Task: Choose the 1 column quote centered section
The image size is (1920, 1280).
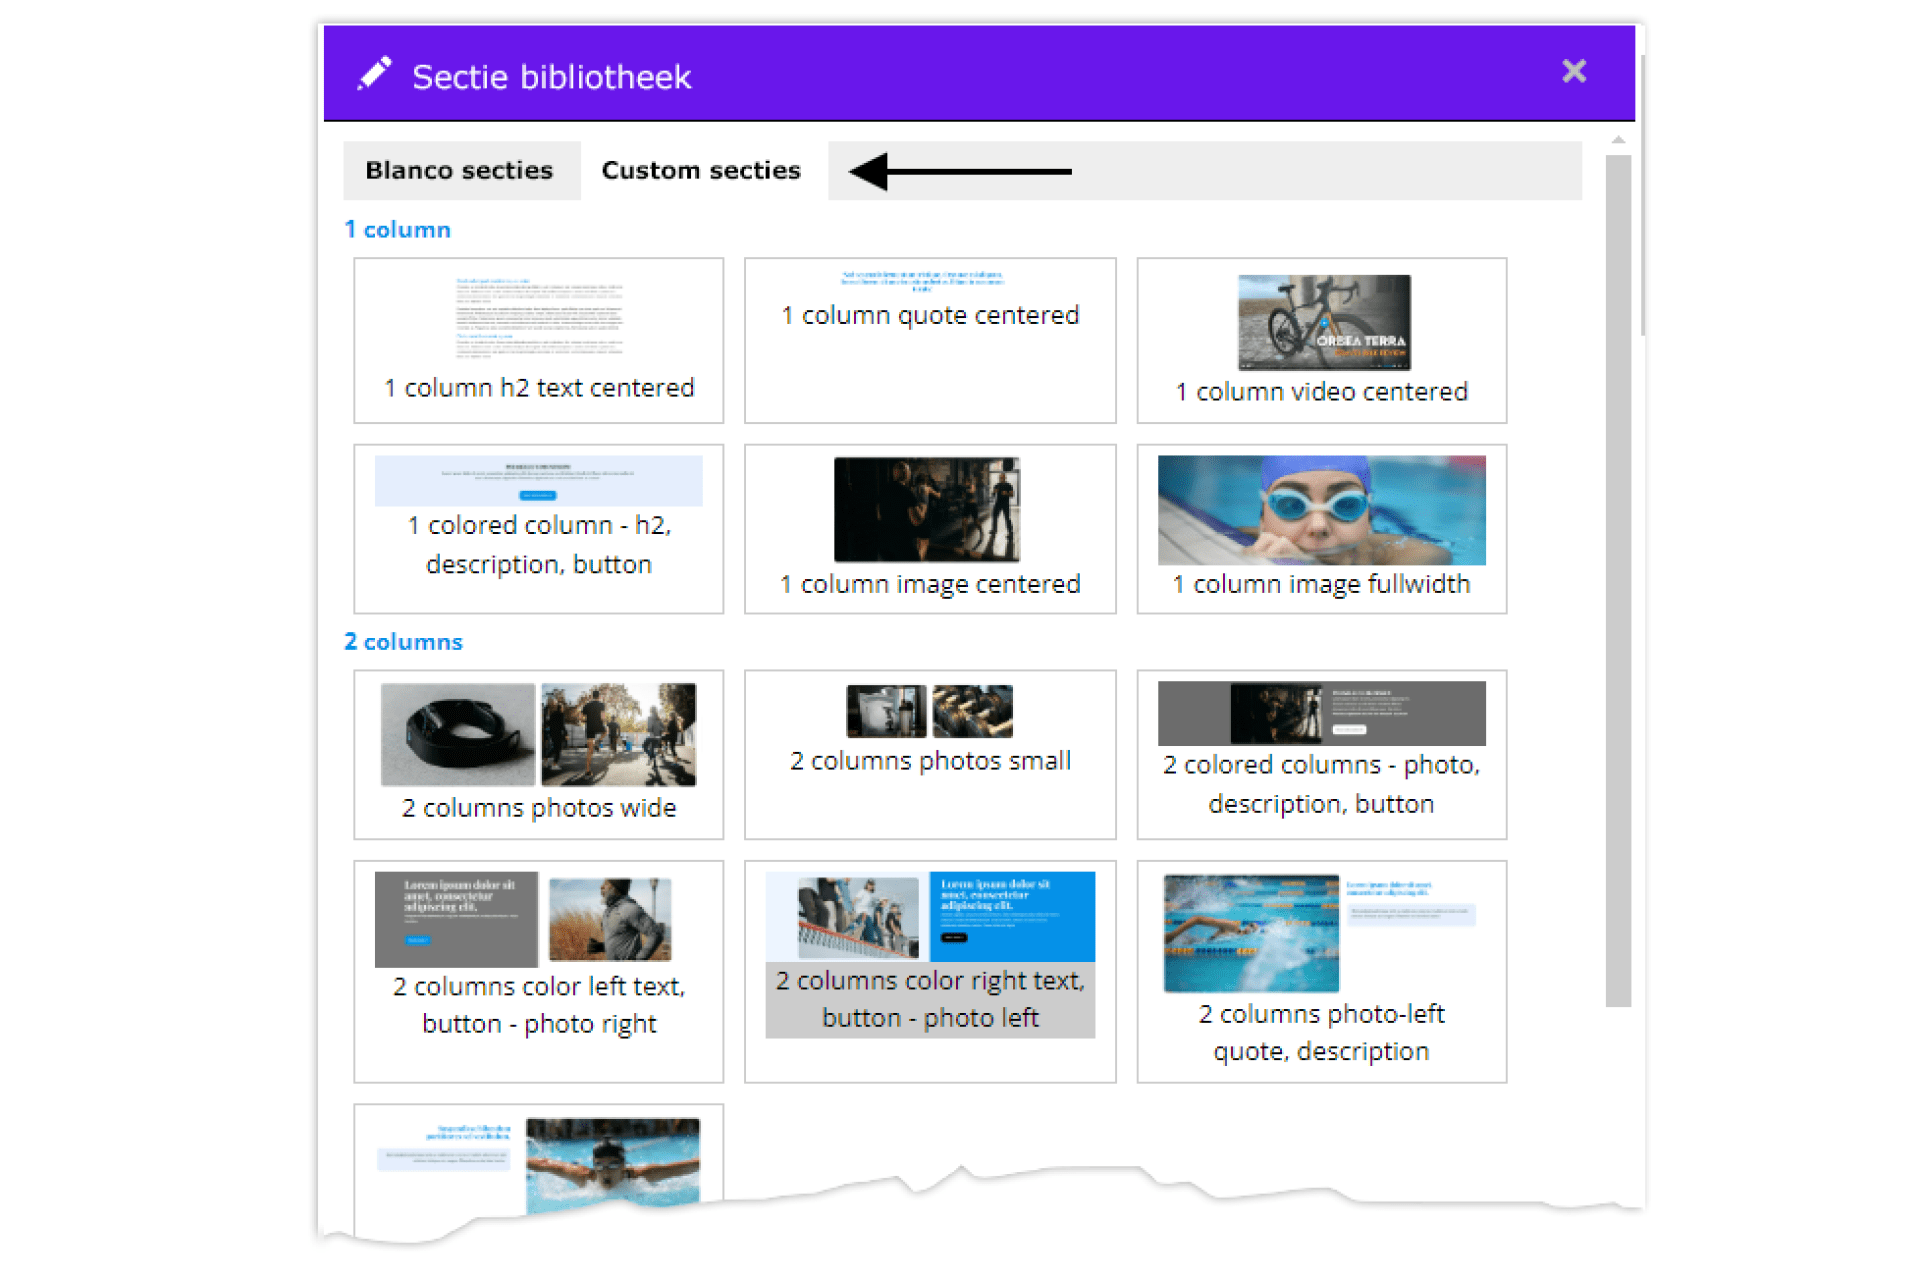Action: 930,340
